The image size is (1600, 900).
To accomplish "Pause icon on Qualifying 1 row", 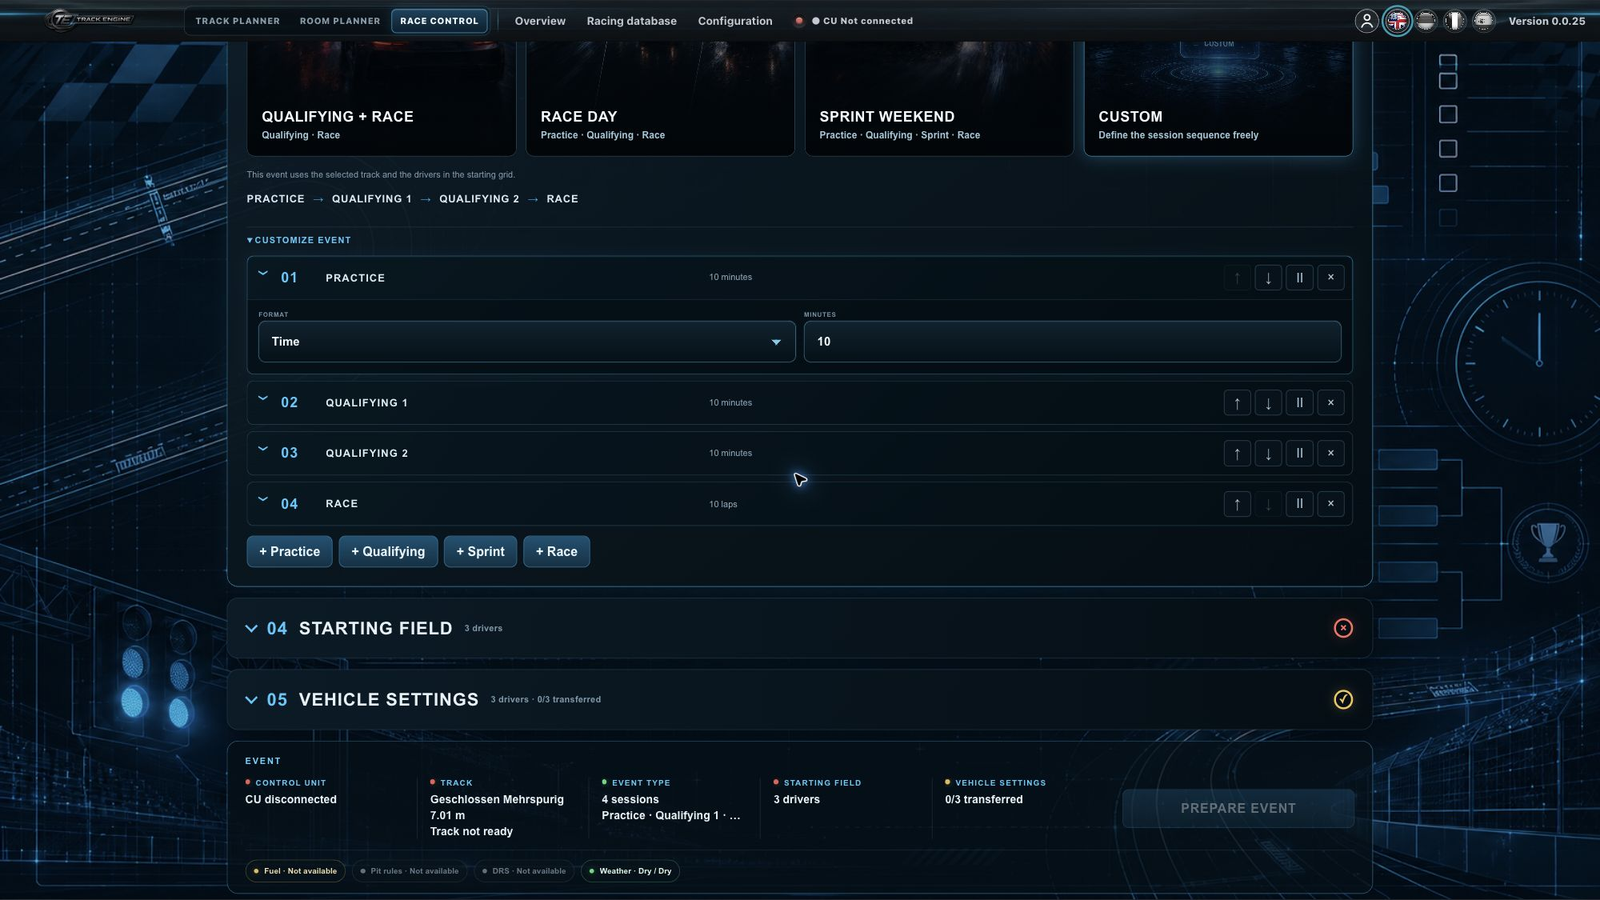I will point(1299,403).
